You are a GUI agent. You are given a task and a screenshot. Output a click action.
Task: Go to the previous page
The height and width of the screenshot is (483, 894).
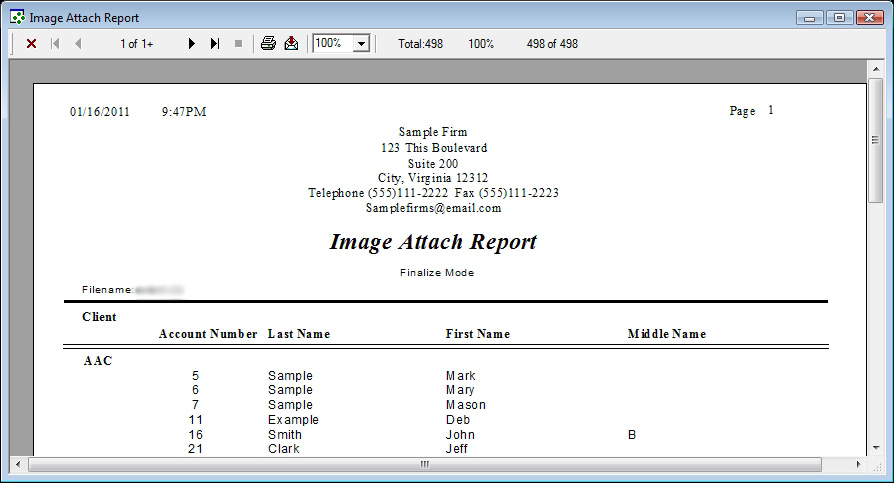click(78, 44)
